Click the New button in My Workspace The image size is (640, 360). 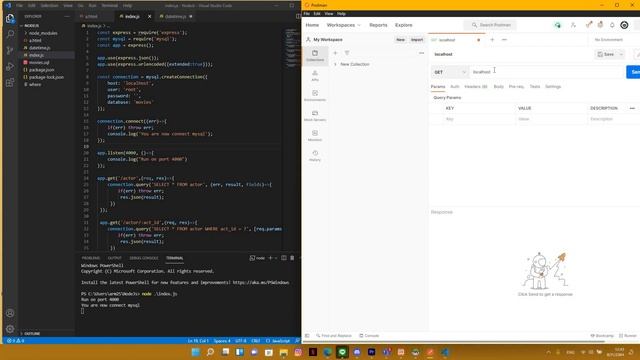400,40
